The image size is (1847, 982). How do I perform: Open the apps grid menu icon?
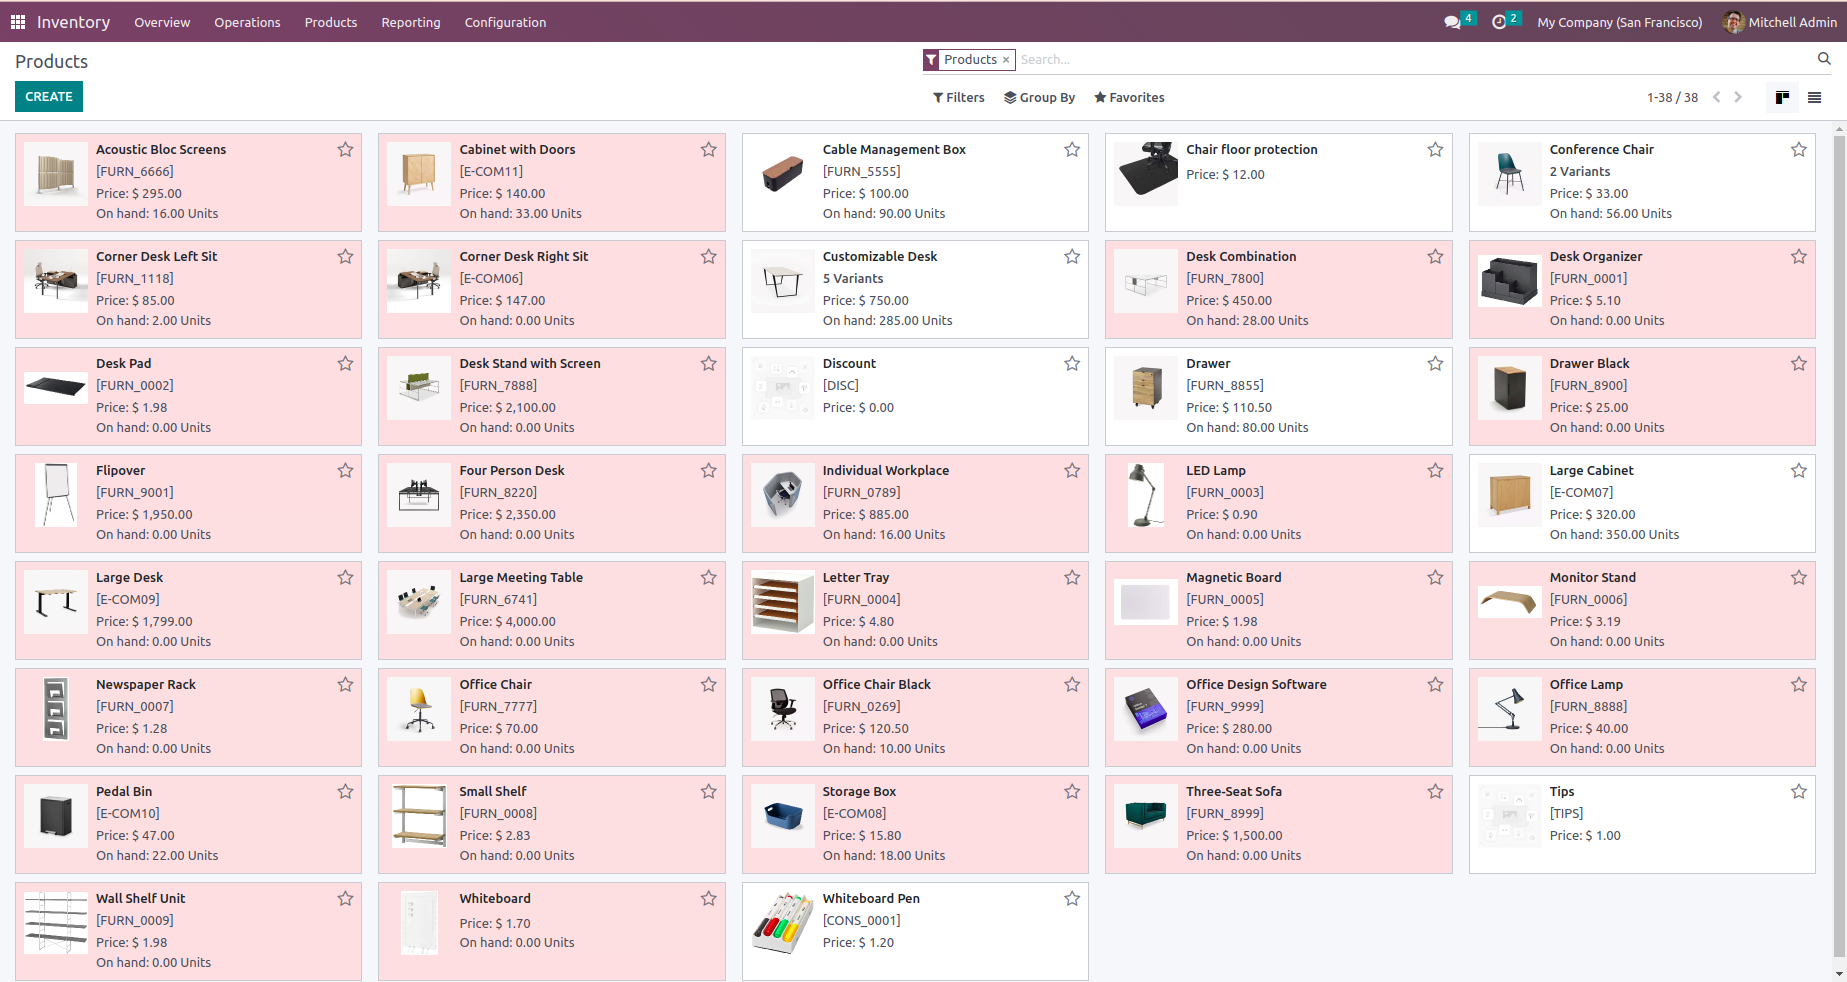(x=18, y=22)
